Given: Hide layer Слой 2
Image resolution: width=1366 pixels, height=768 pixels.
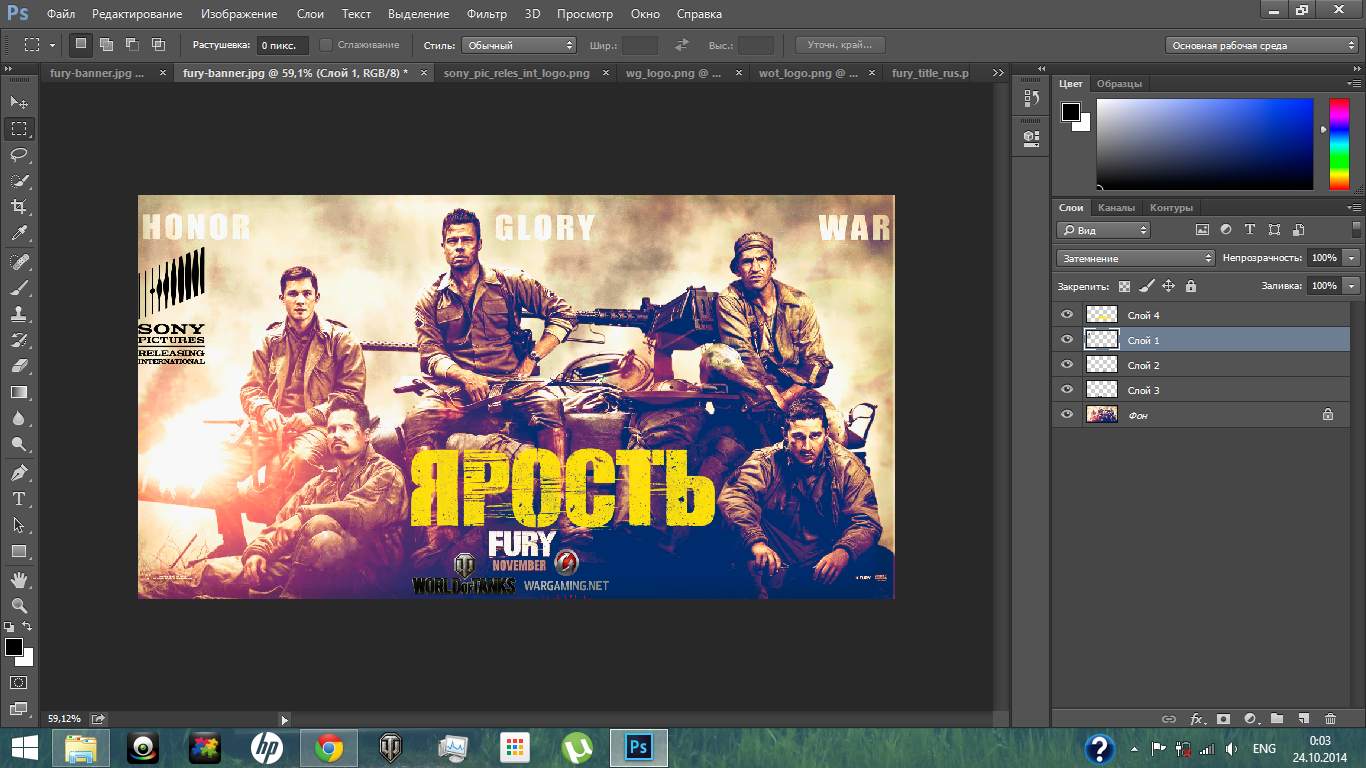Looking at the screenshot, I should (x=1066, y=365).
